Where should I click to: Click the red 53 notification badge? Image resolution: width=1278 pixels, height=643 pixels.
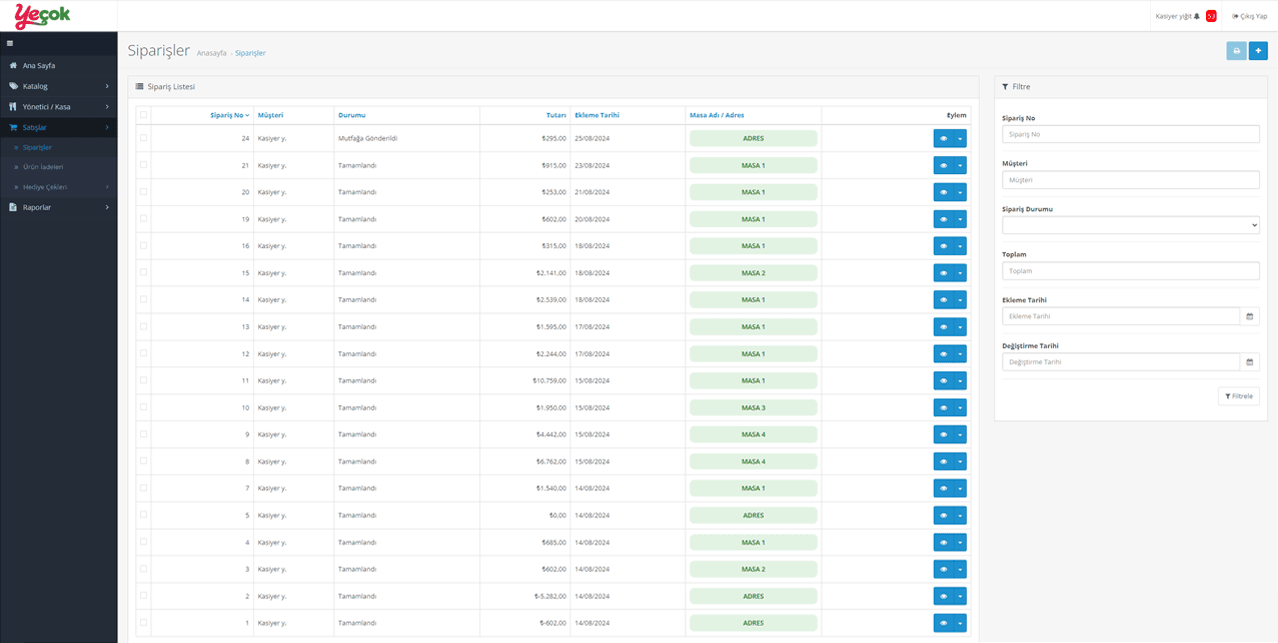click(1211, 16)
